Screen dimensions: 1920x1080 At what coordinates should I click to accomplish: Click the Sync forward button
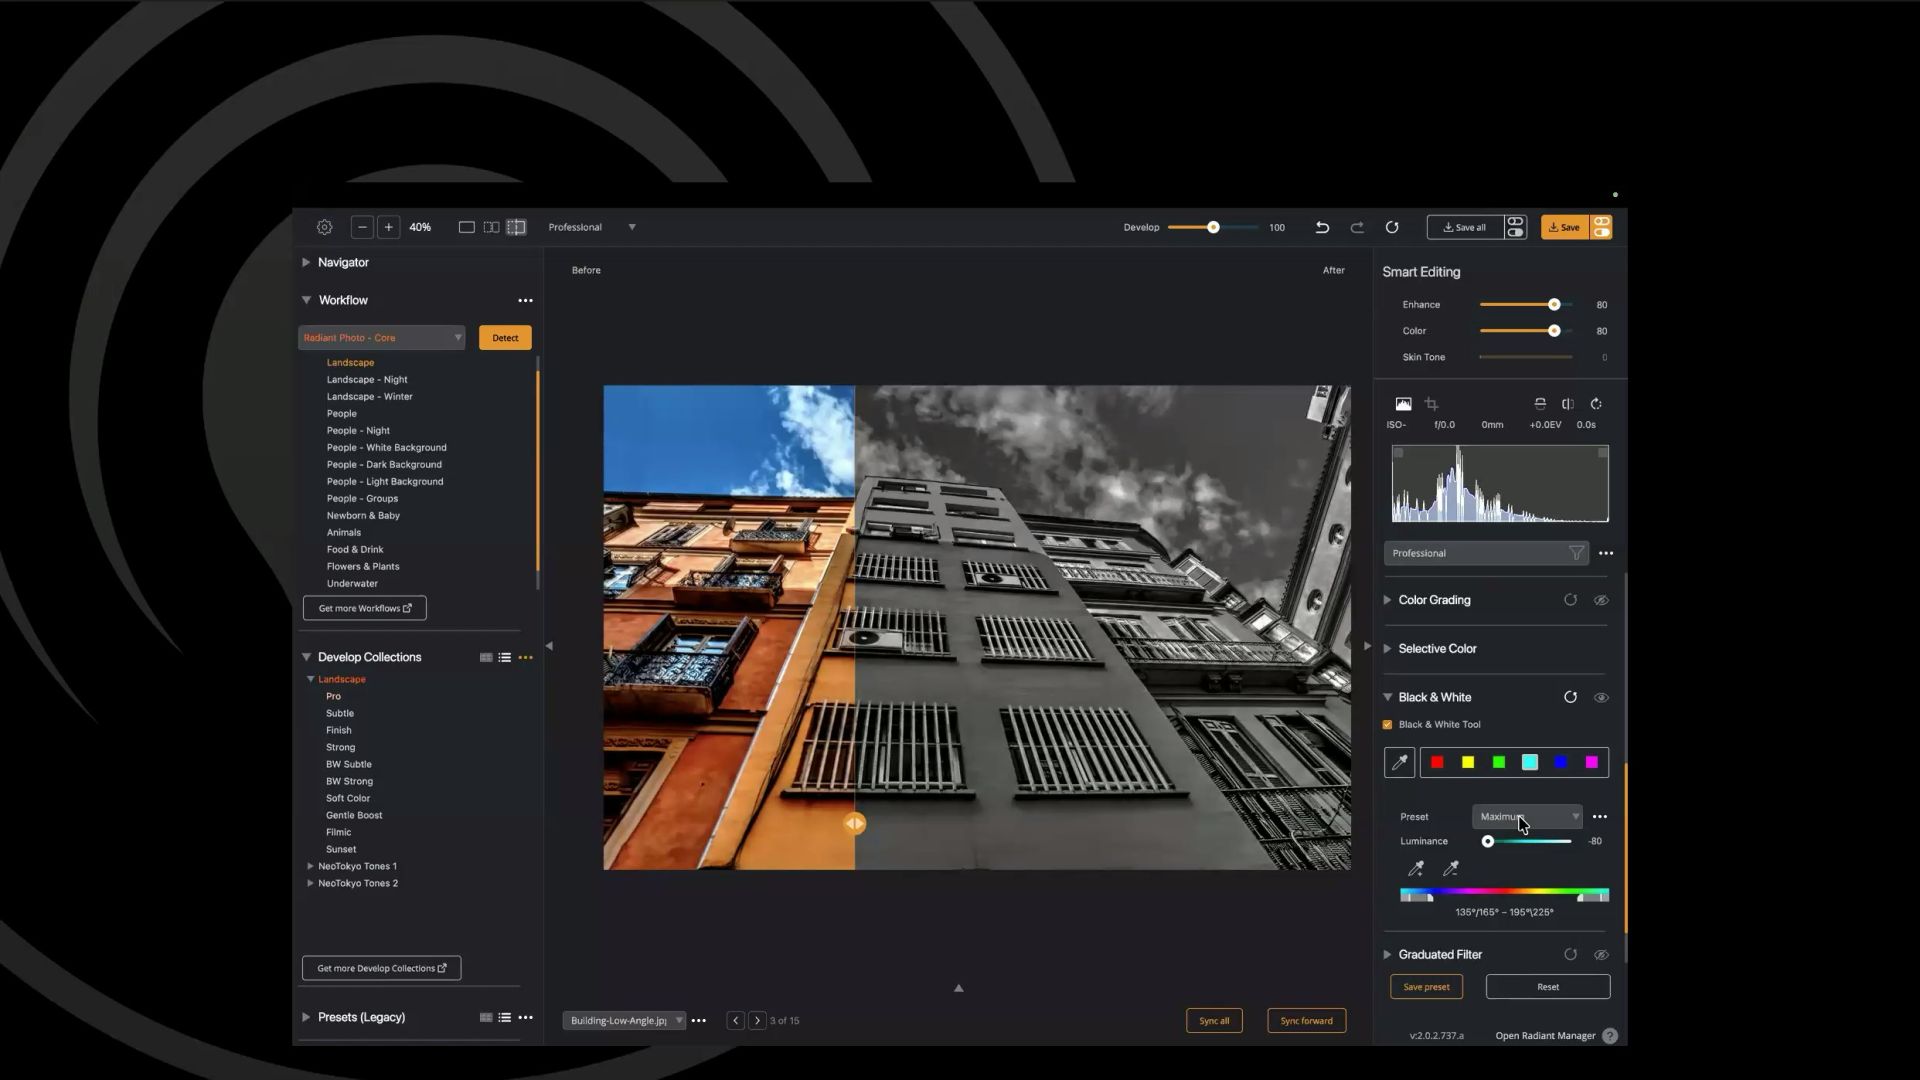click(x=1306, y=1020)
